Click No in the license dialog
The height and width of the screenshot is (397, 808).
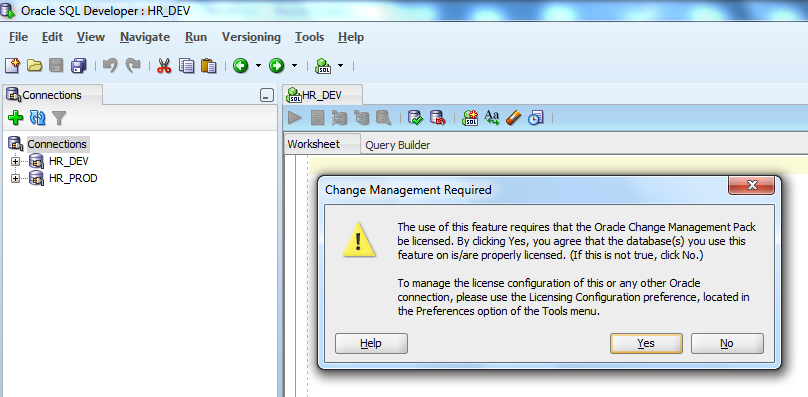[x=727, y=343]
